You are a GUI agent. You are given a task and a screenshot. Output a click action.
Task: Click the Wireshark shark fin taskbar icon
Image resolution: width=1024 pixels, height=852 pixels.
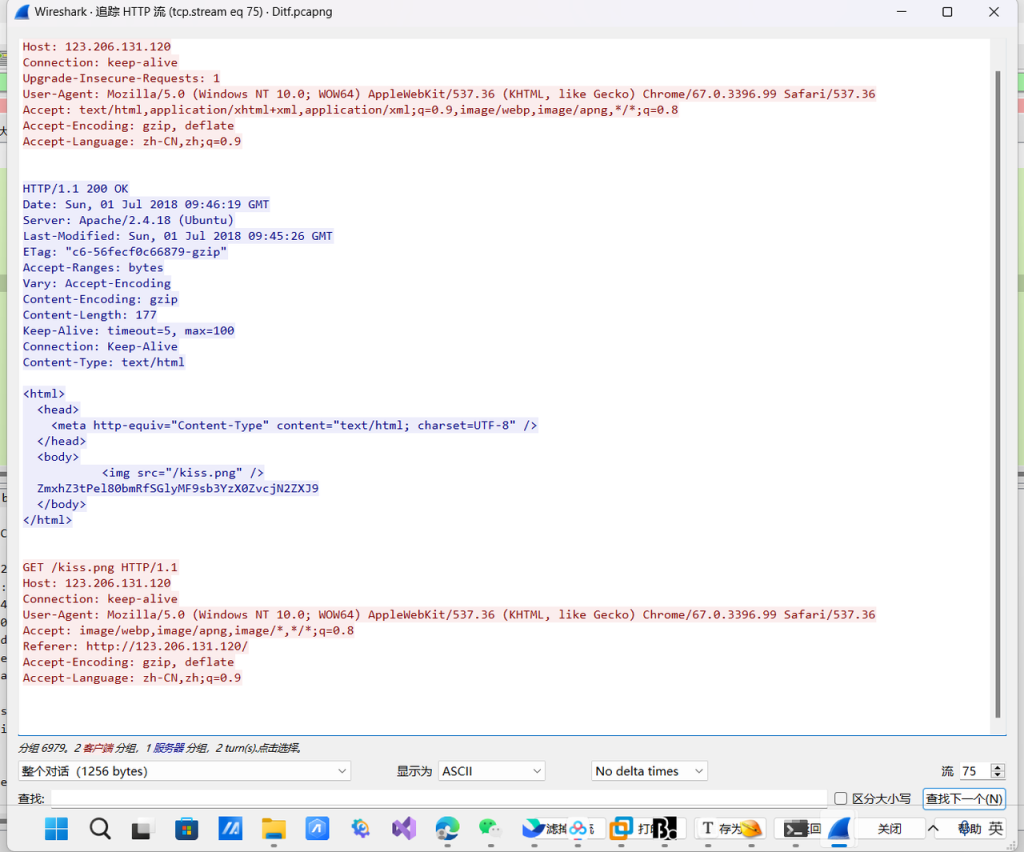838,828
